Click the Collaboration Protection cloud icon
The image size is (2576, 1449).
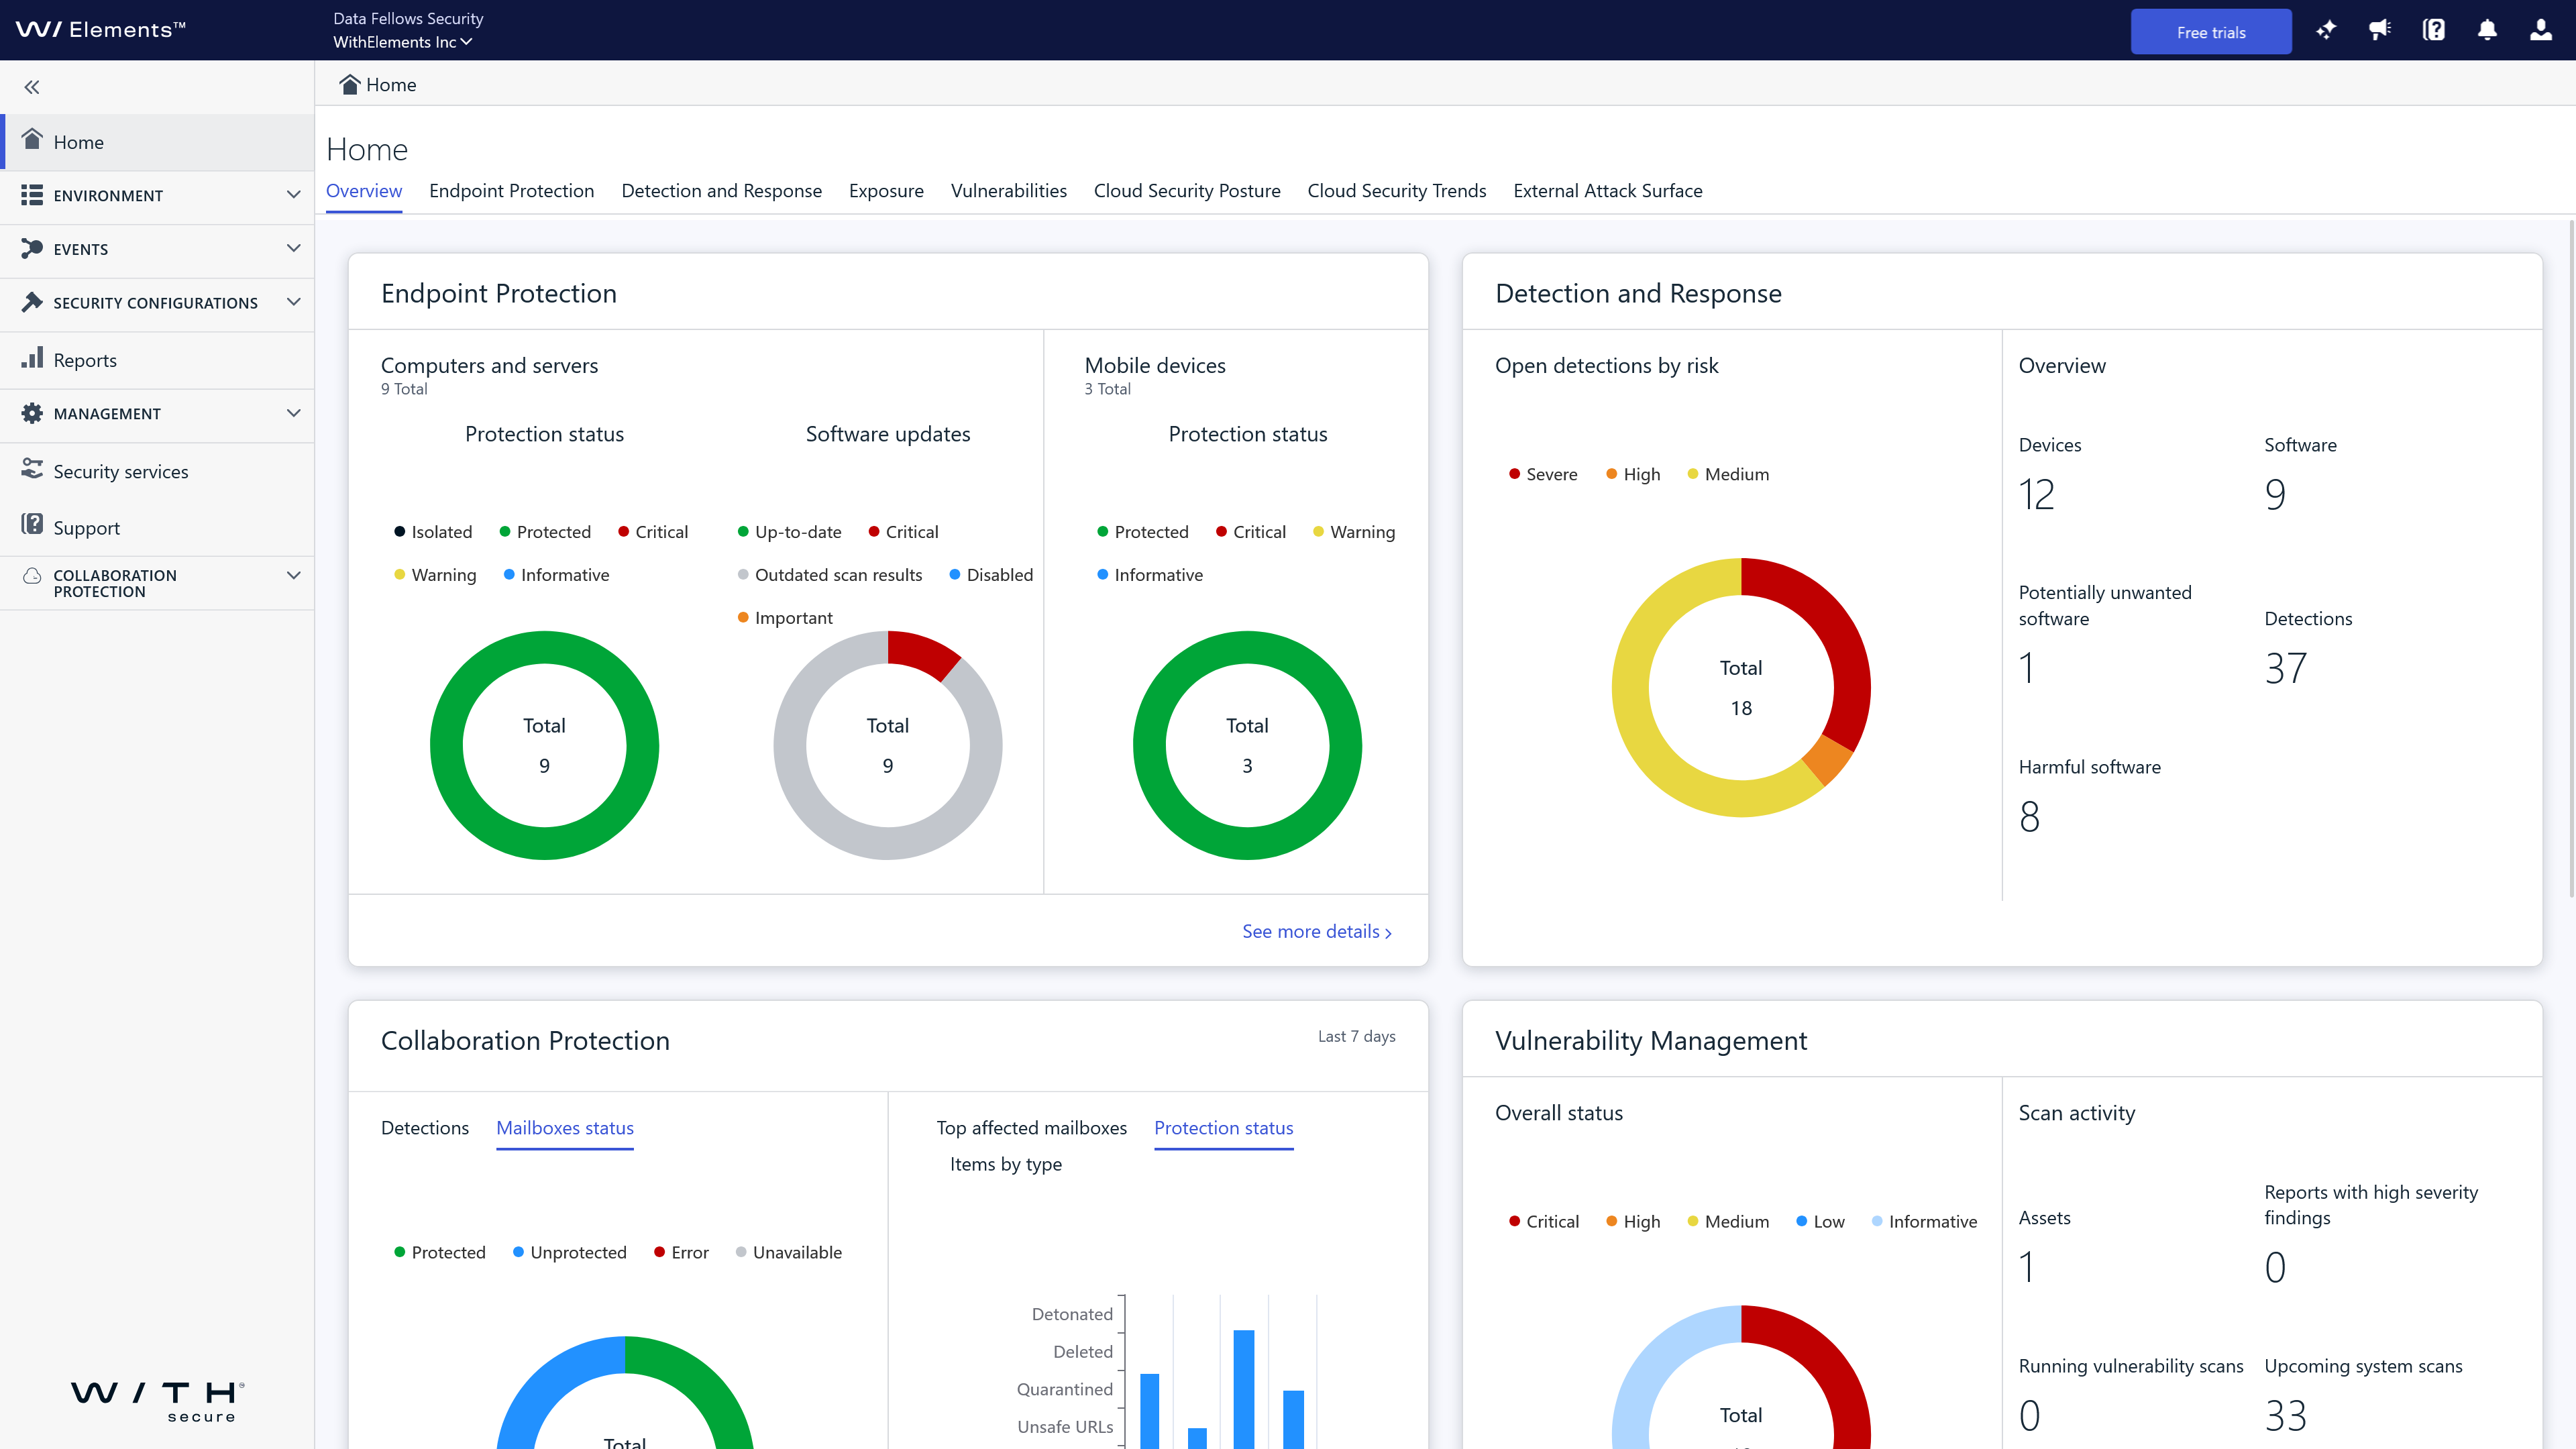[32, 576]
